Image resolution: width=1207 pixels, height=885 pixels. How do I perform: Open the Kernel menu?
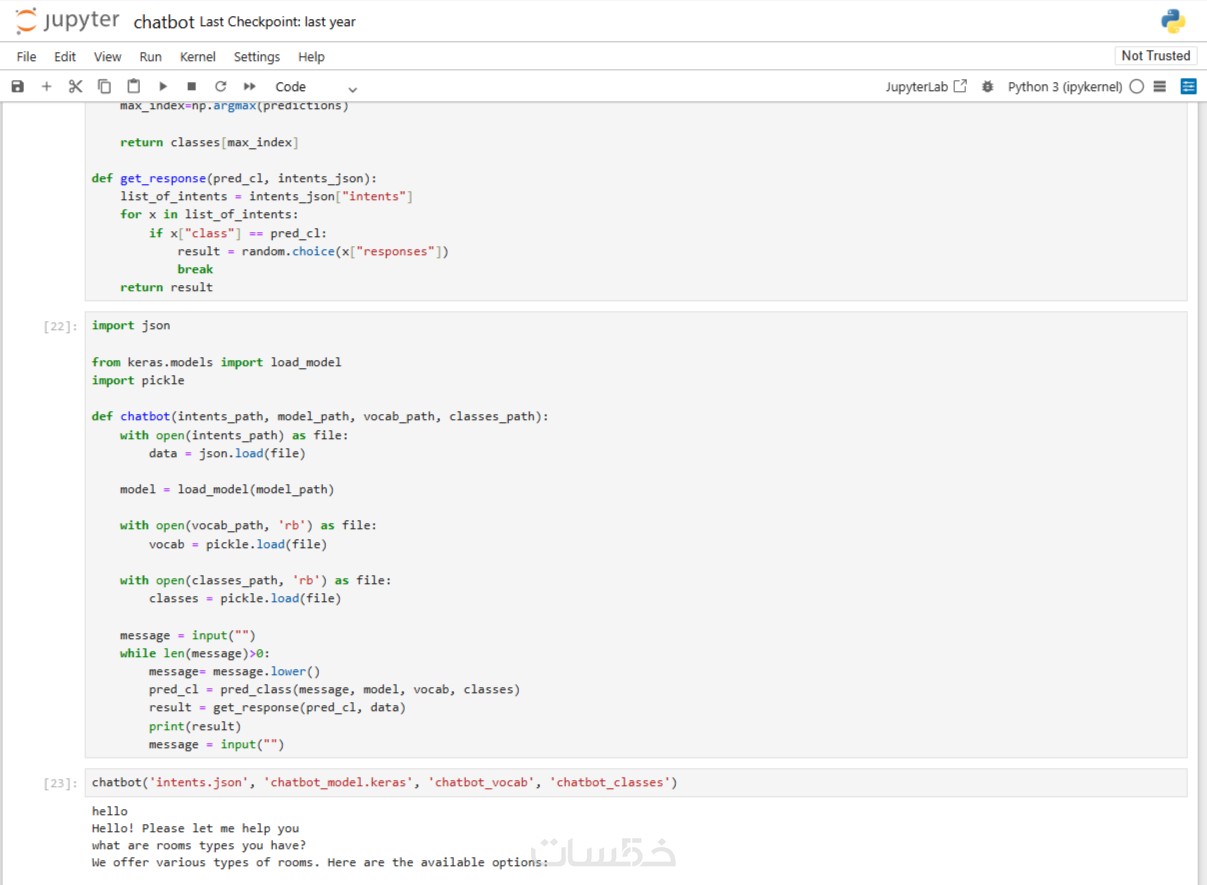coord(197,57)
